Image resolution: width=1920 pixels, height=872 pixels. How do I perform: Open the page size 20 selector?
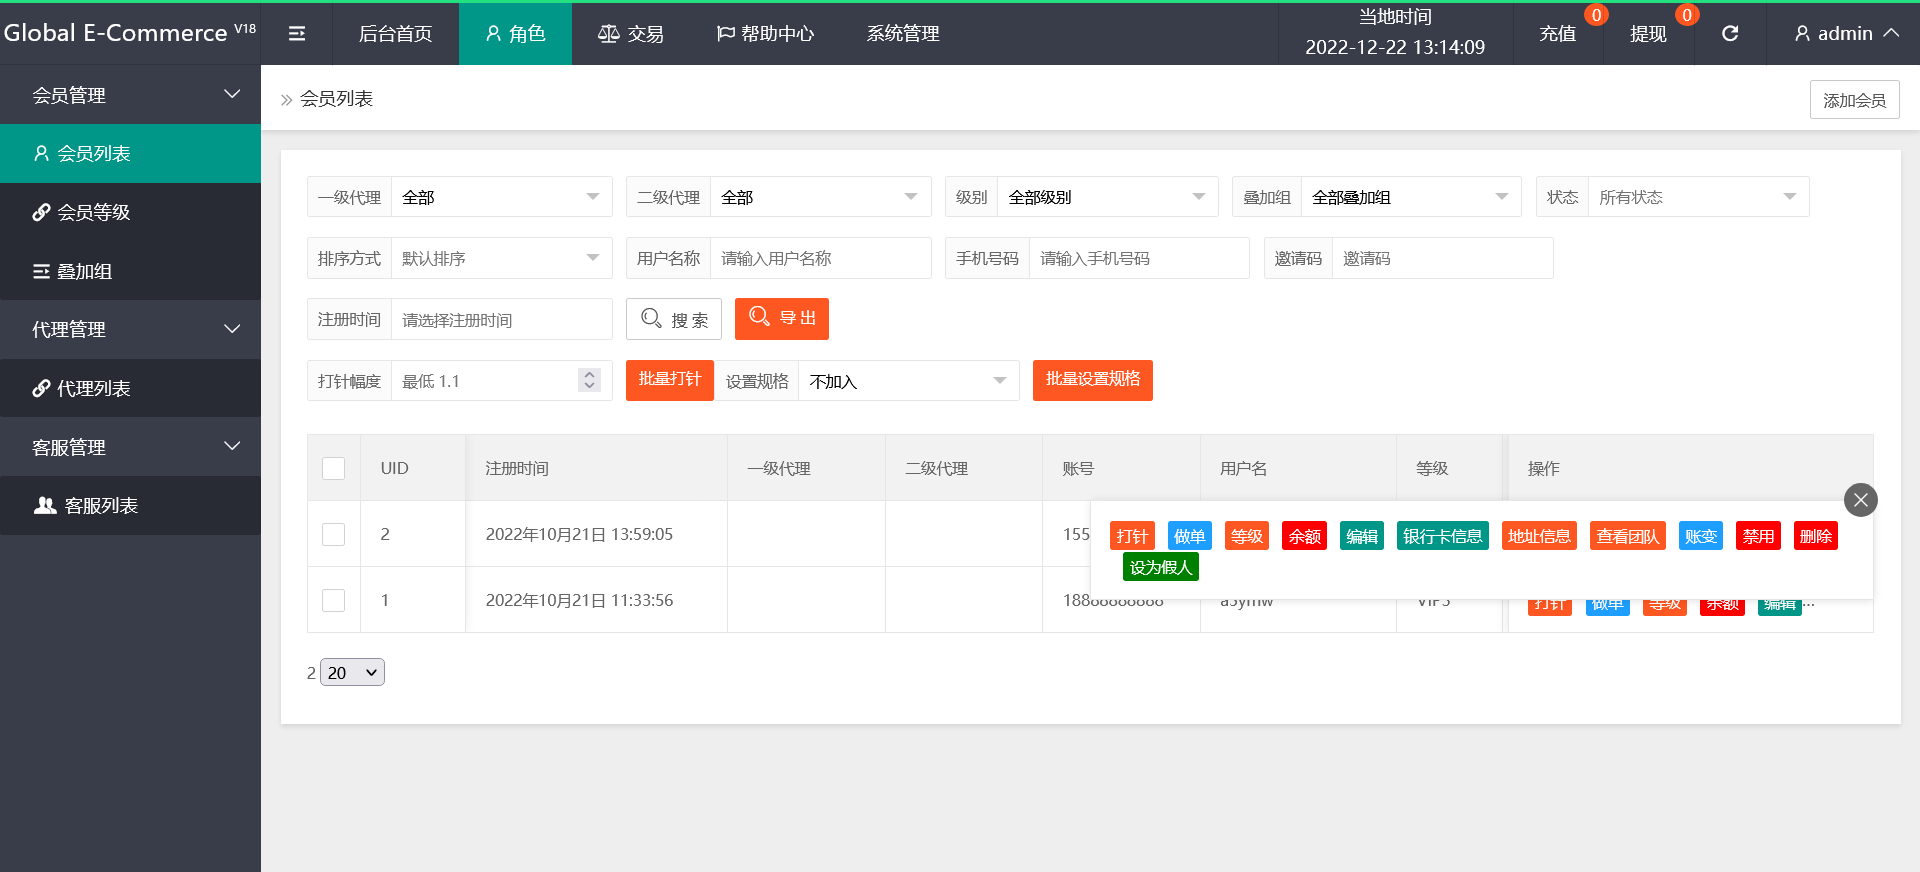[x=352, y=673]
